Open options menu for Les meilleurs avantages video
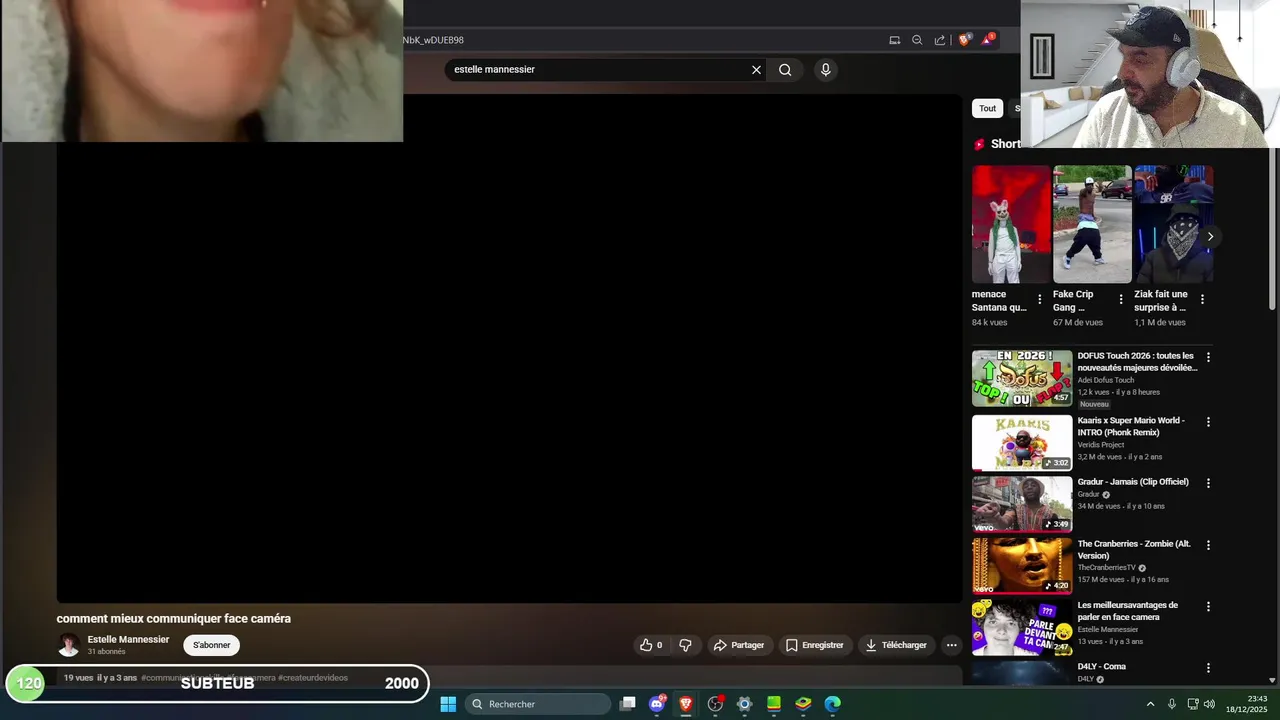This screenshot has height=720, width=1280. tap(1208, 606)
